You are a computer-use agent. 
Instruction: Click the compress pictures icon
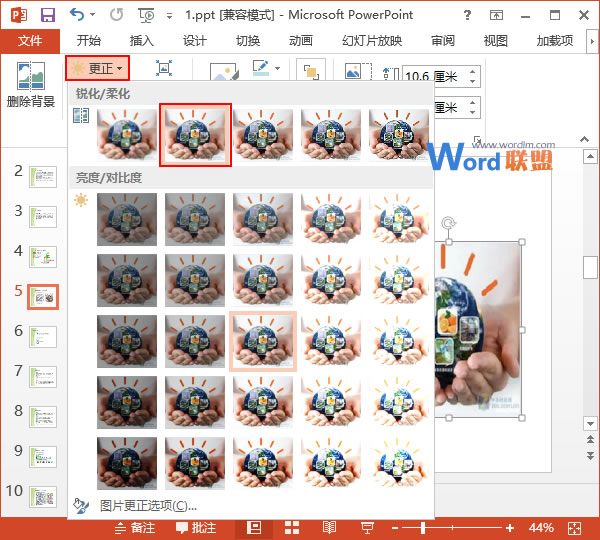[164, 69]
